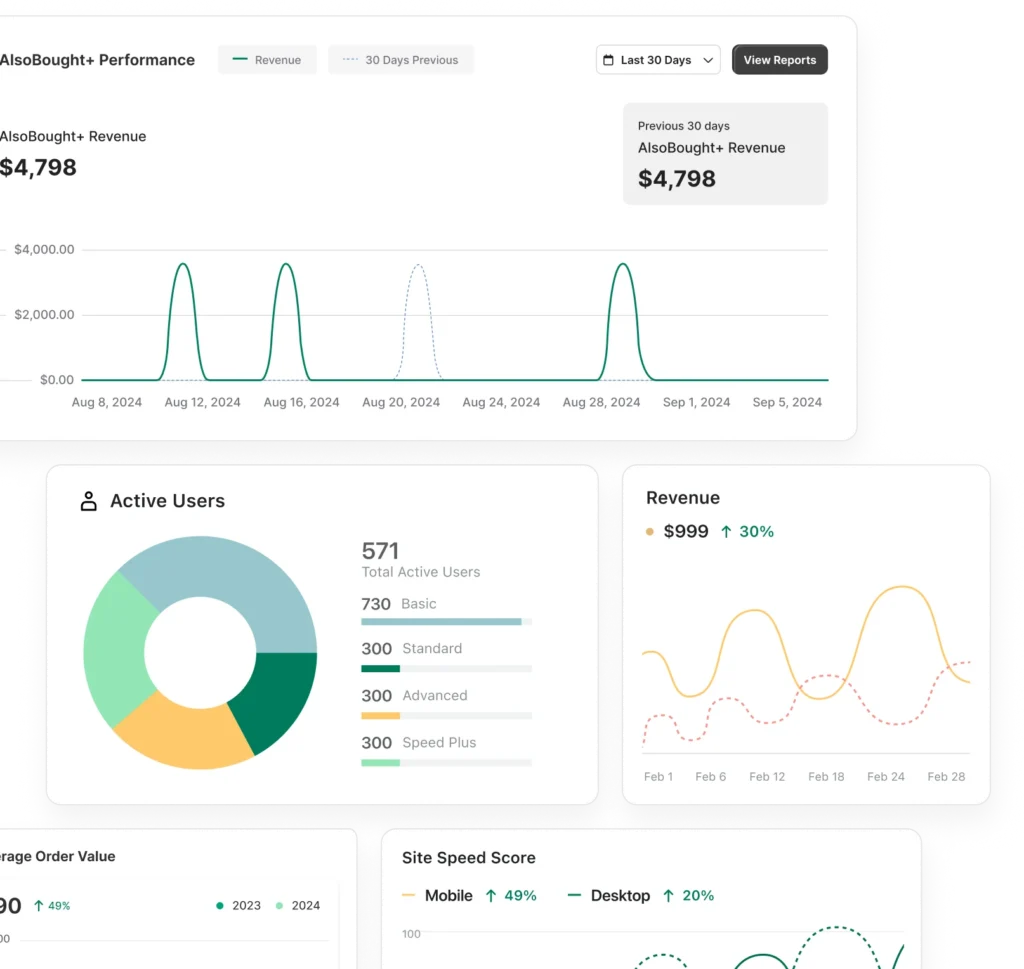Toggle the 30 Days Previous legend series
Screen dimensions: 1024x969
tap(400, 60)
